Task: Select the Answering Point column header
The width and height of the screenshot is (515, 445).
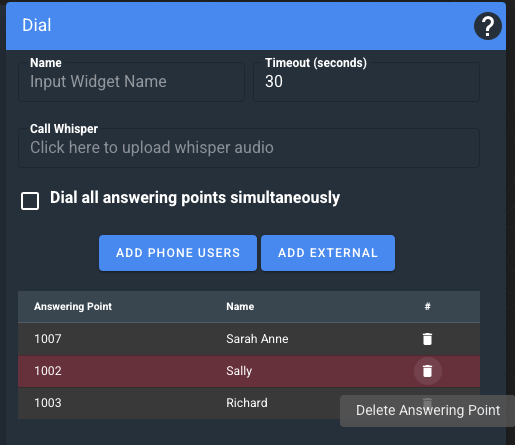Action: tap(73, 306)
